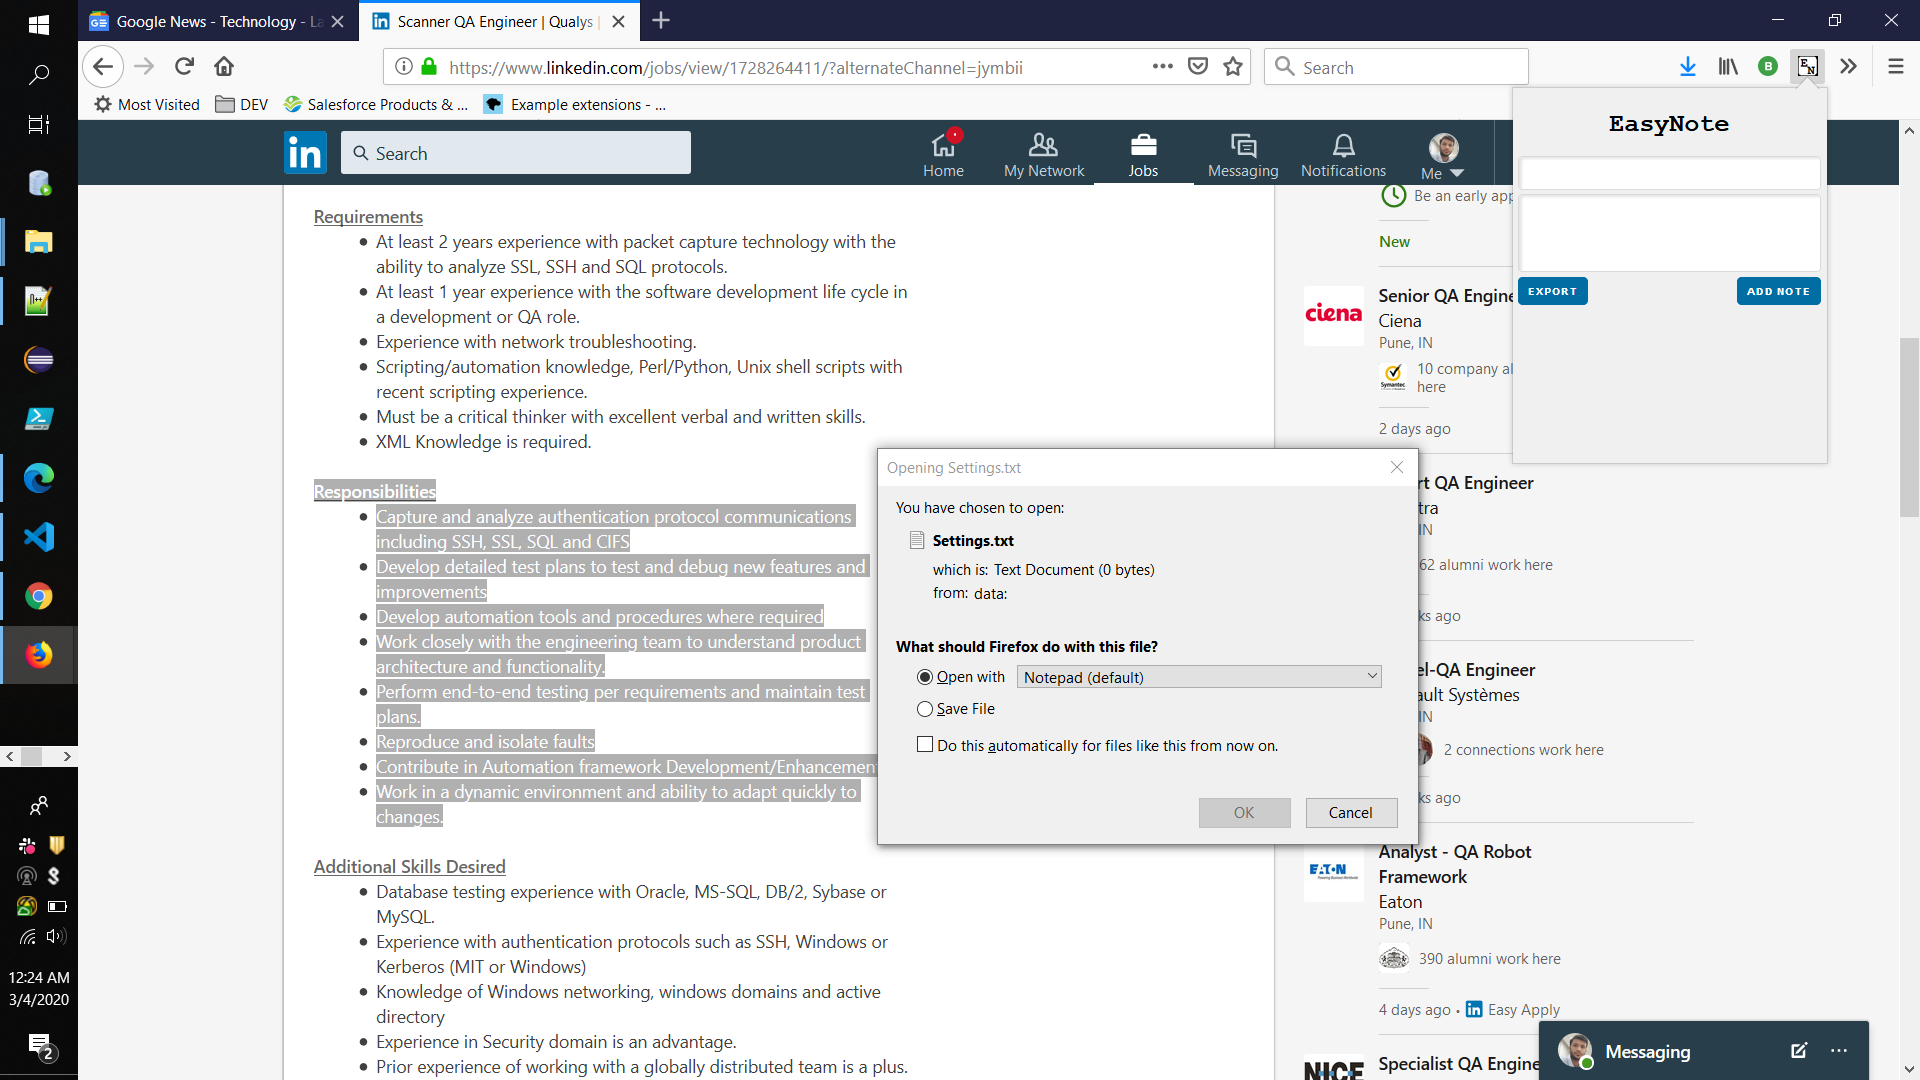This screenshot has width=1920, height=1080.
Task: Click the Firefox download arrow icon
Action: coord(1687,67)
